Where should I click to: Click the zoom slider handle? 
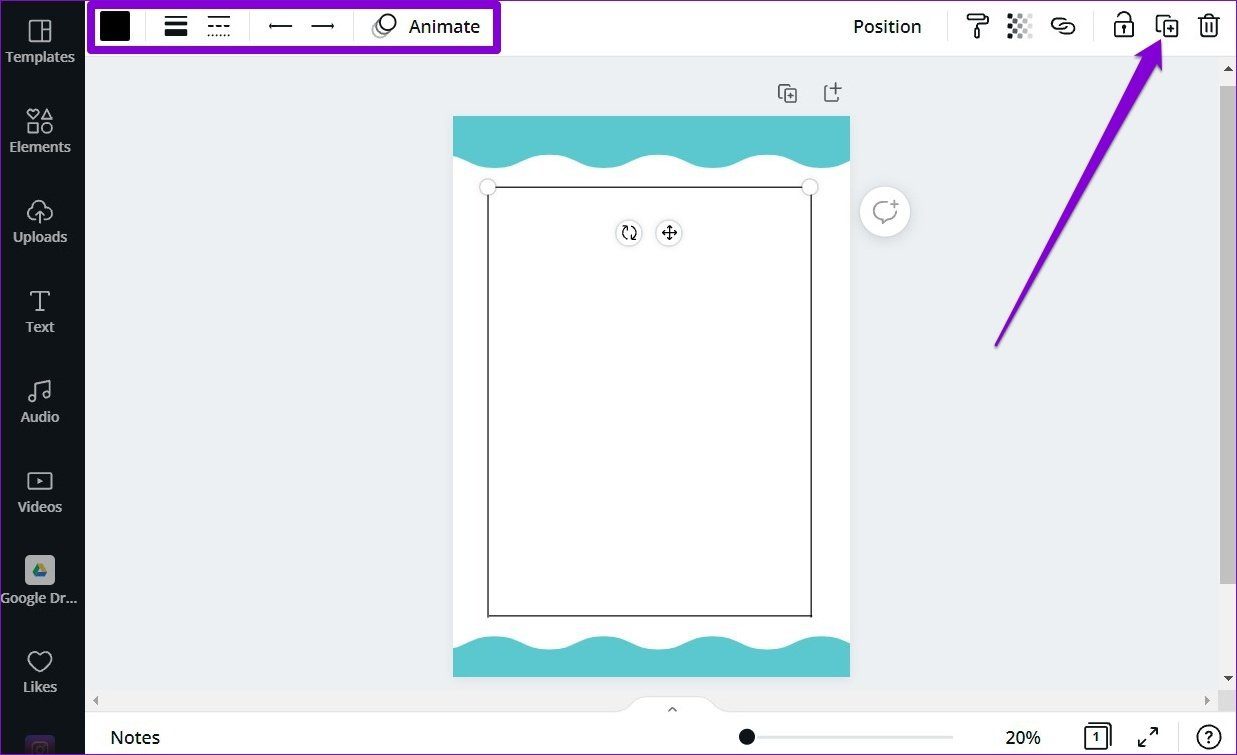click(747, 737)
